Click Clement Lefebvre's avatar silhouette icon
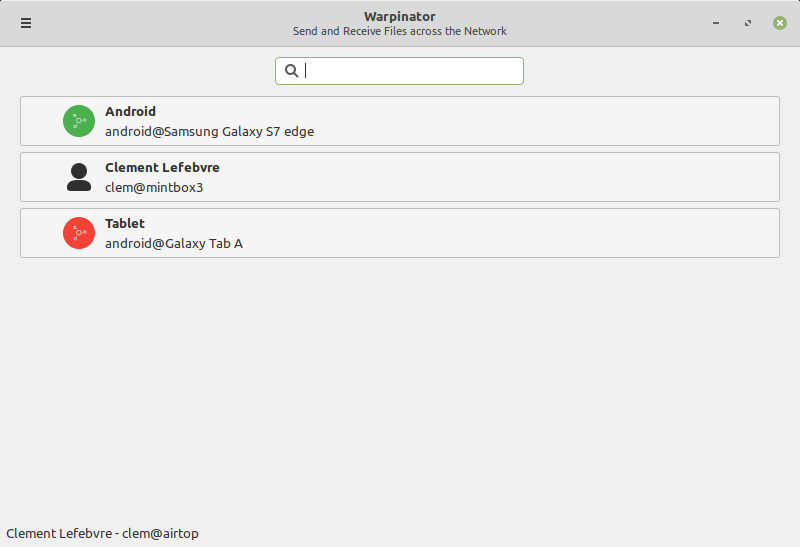The height and width of the screenshot is (547, 800). [x=78, y=177]
